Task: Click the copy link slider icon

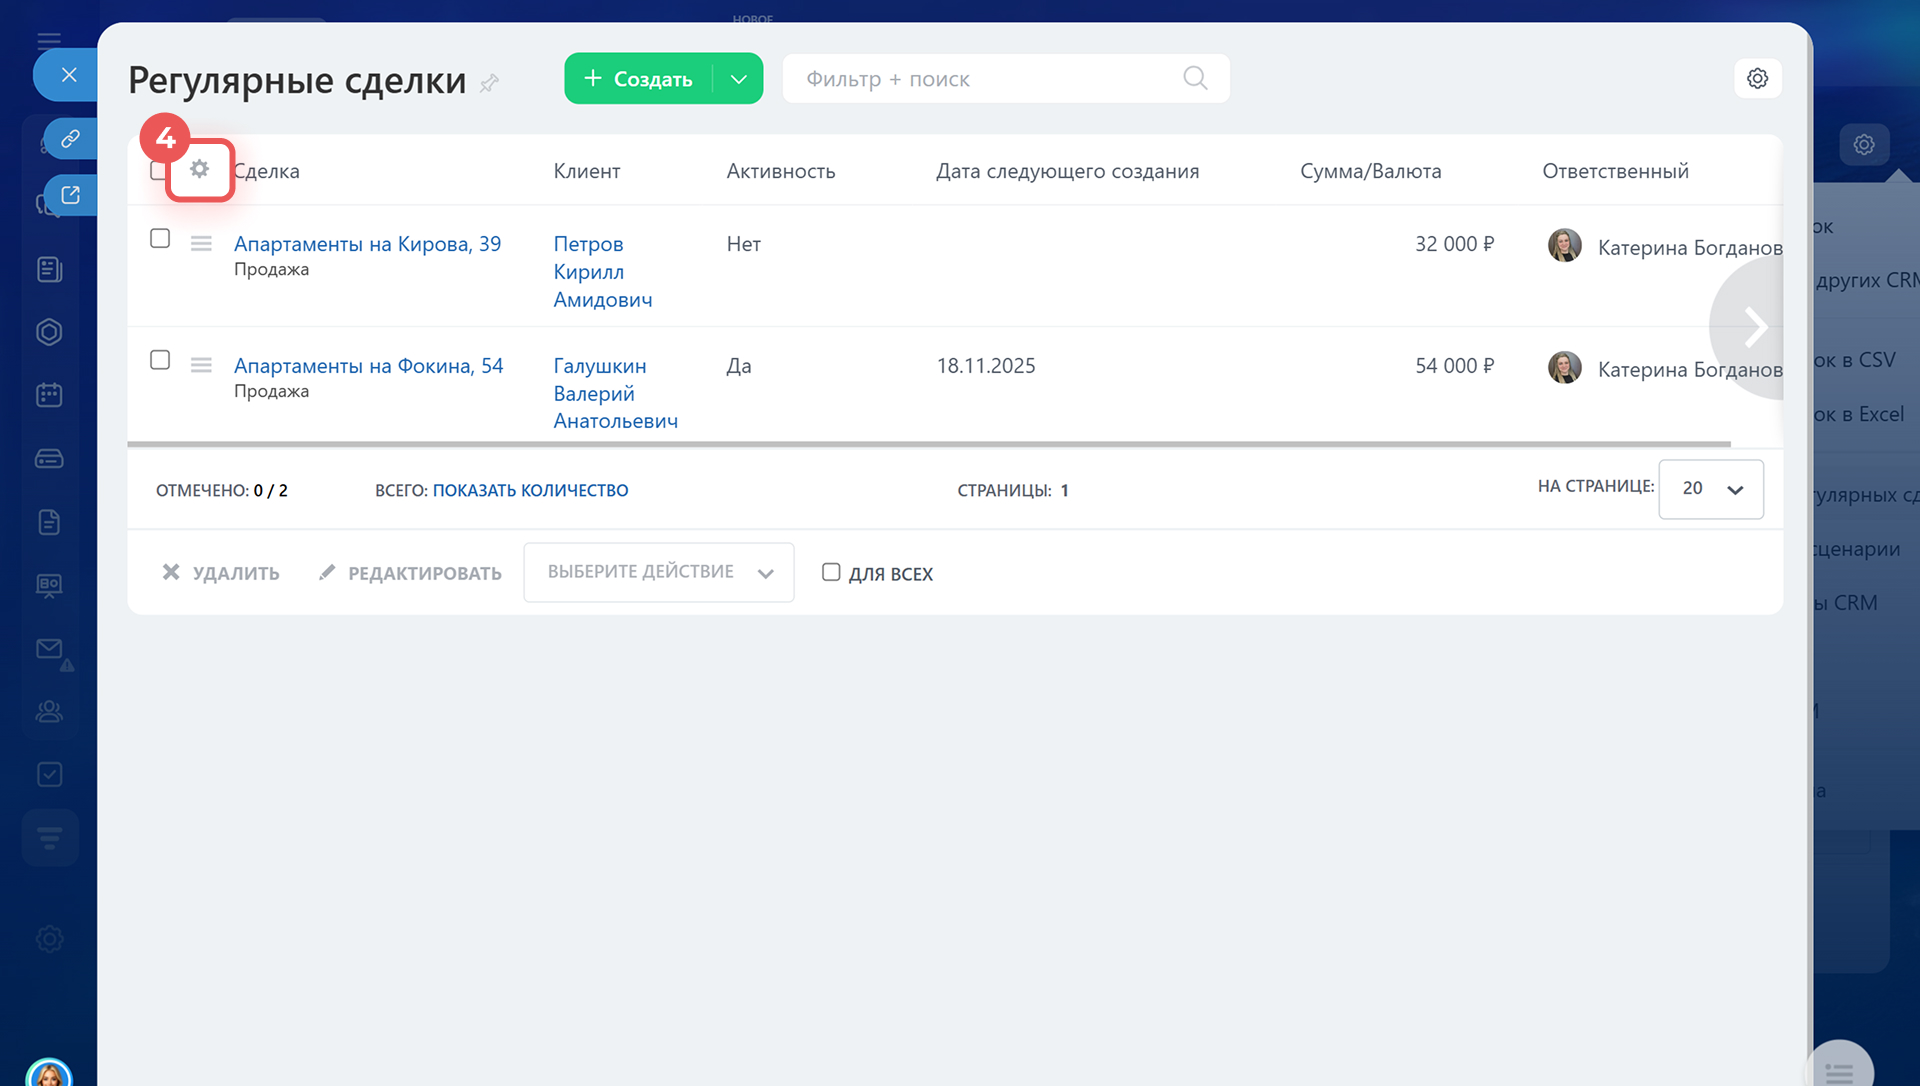Action: [70, 138]
